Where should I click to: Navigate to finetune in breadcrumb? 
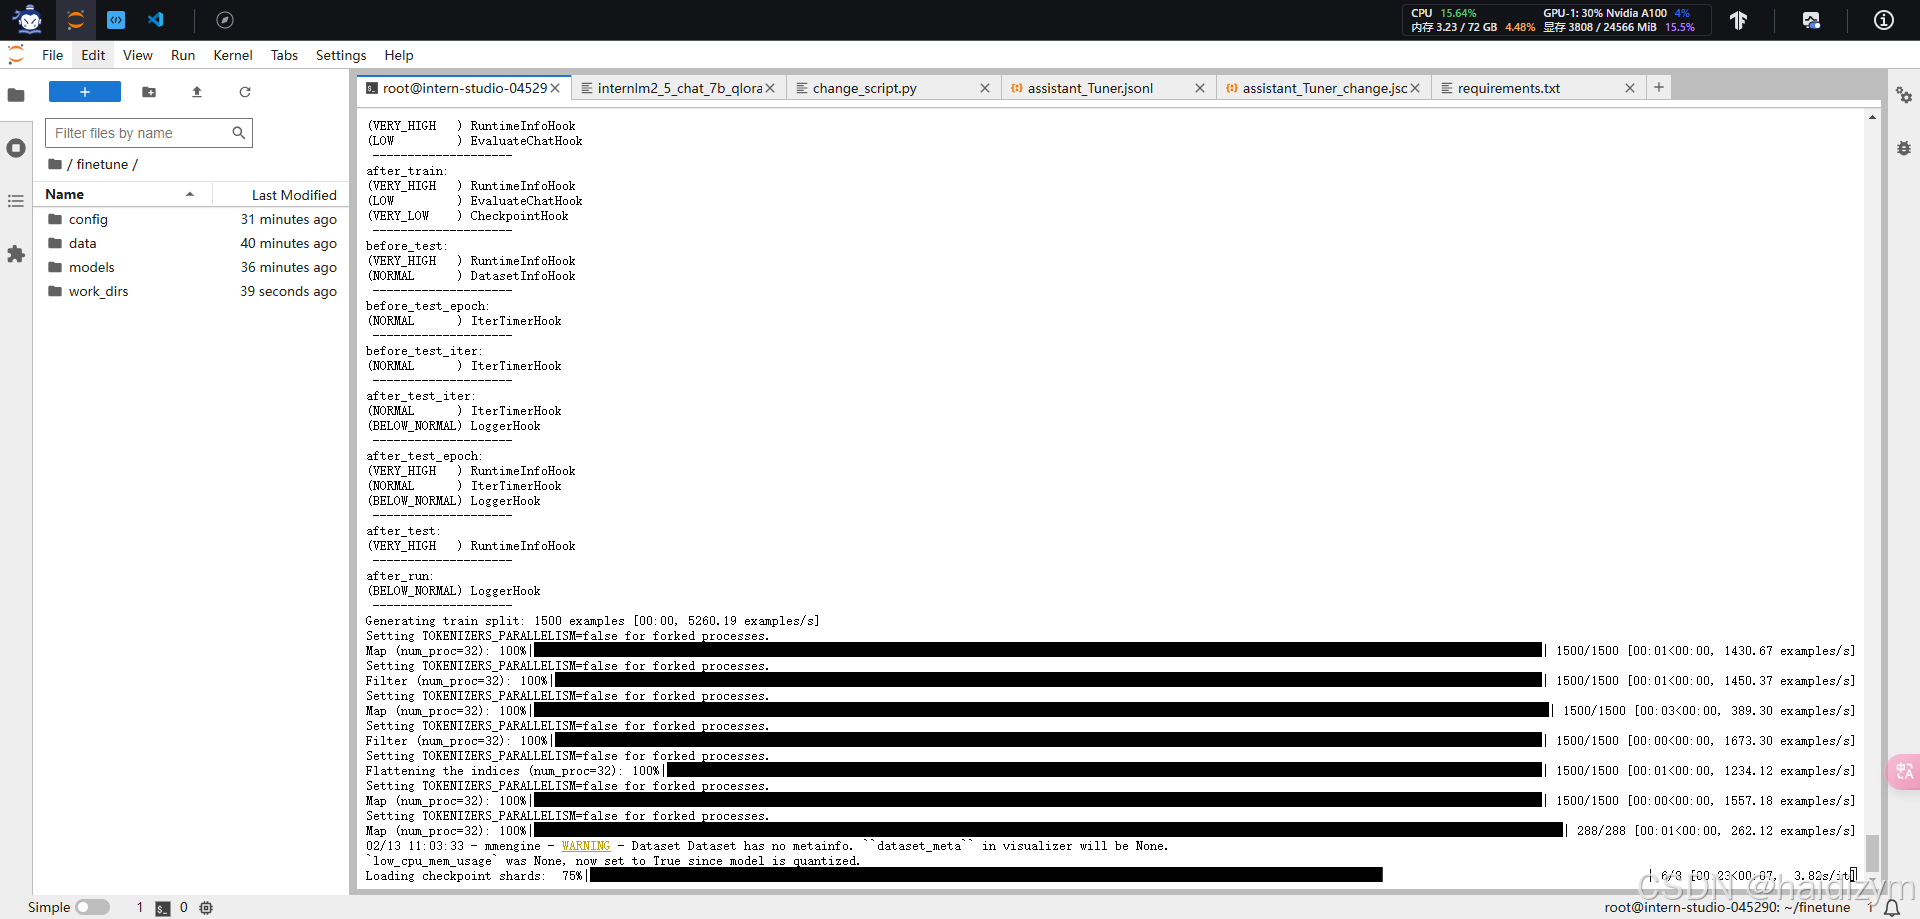(102, 164)
